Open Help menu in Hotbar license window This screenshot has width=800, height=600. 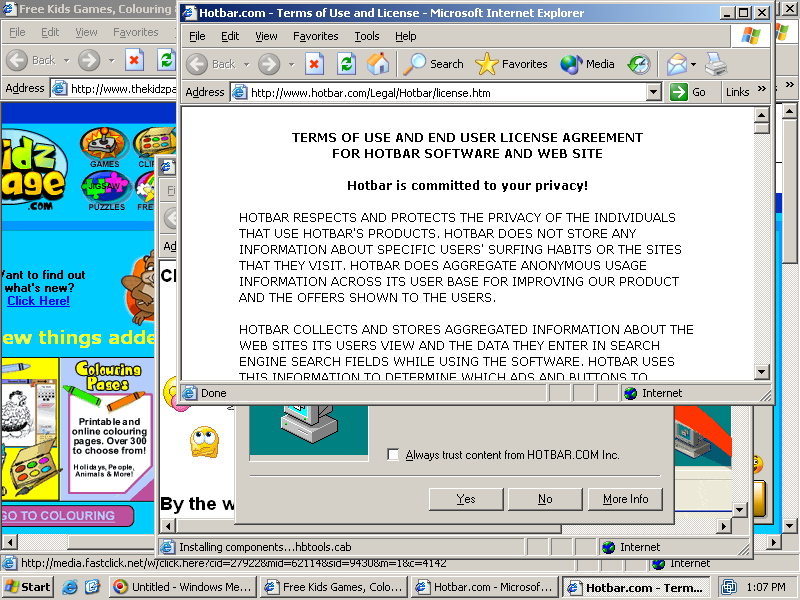pos(406,36)
